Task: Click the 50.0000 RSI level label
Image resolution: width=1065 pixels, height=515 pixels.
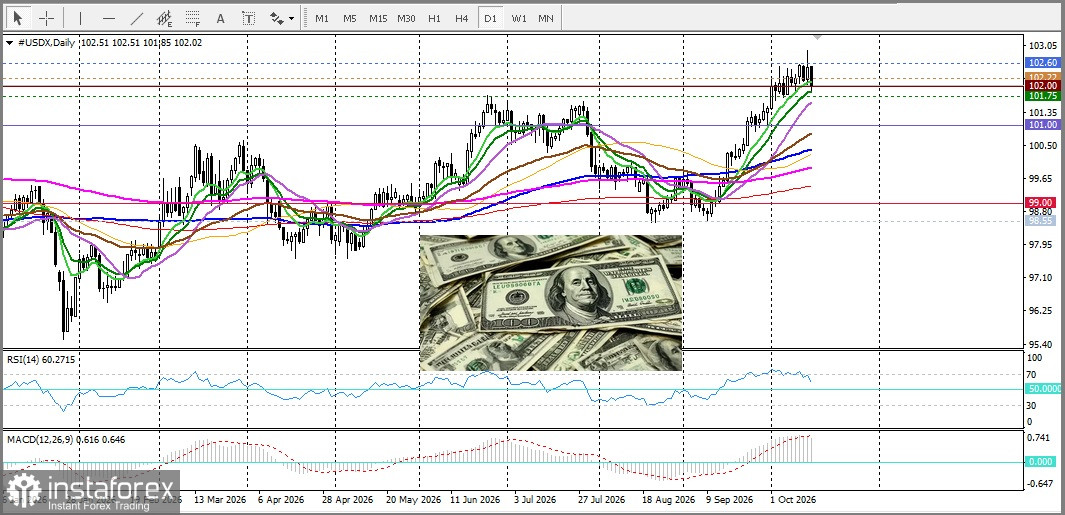Action: 1043,389
